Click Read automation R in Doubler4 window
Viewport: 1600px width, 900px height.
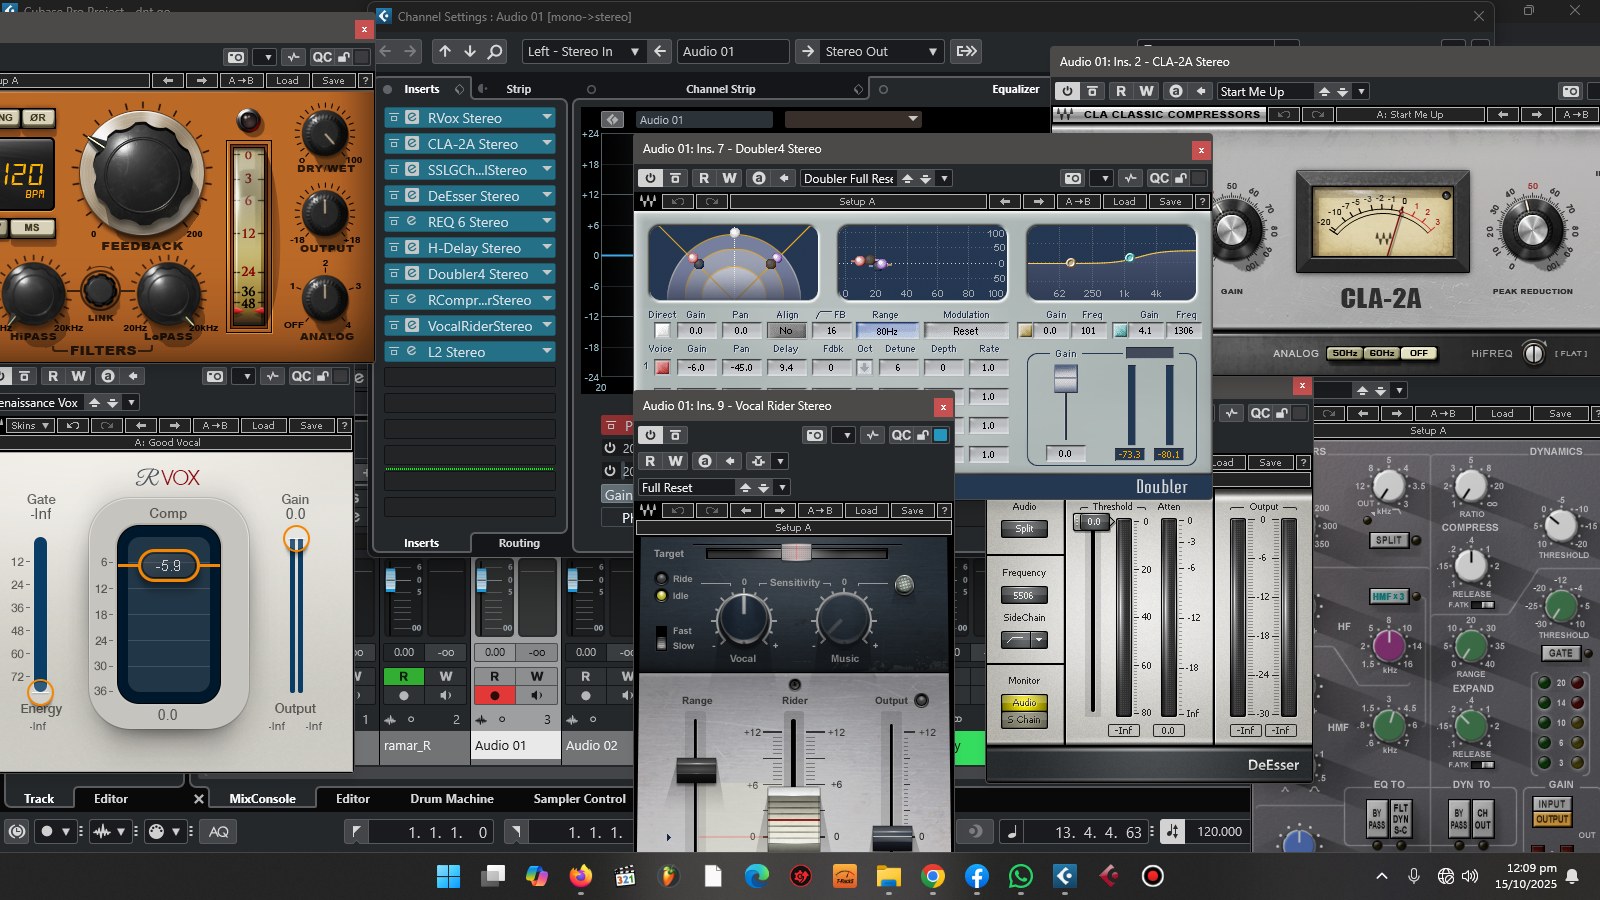704,178
